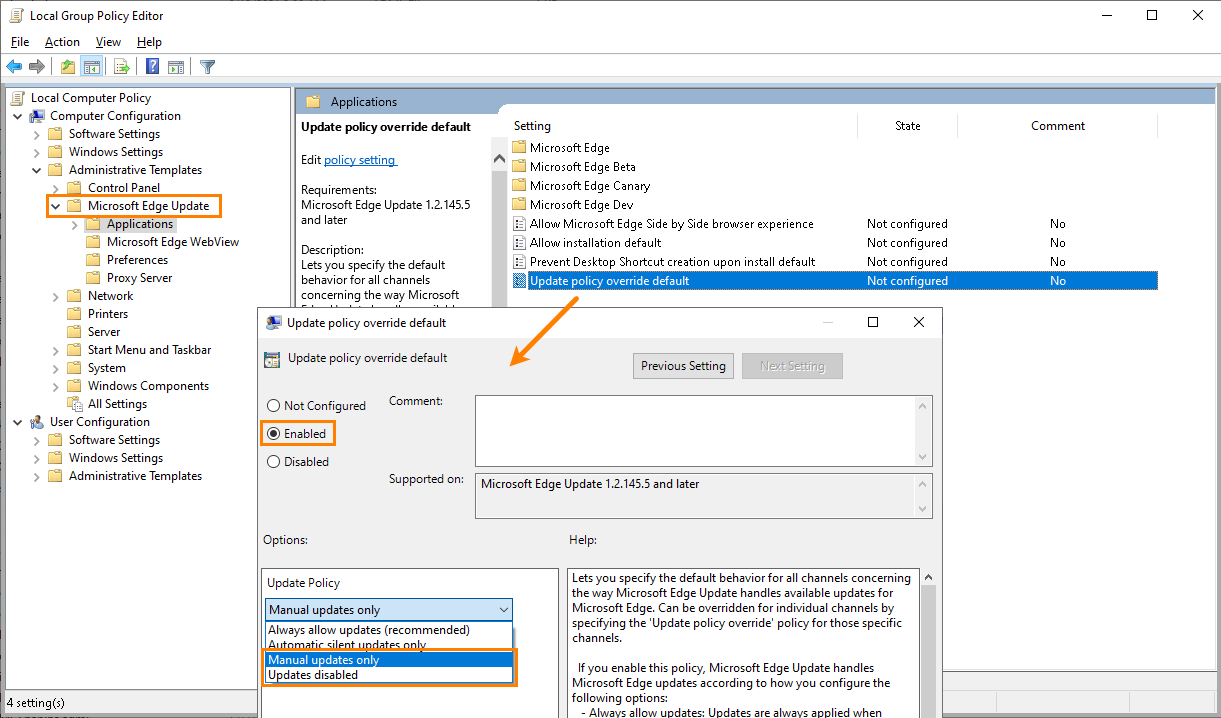Click the Previous Setting button
Screen dimensions: 1221x718
683,365
